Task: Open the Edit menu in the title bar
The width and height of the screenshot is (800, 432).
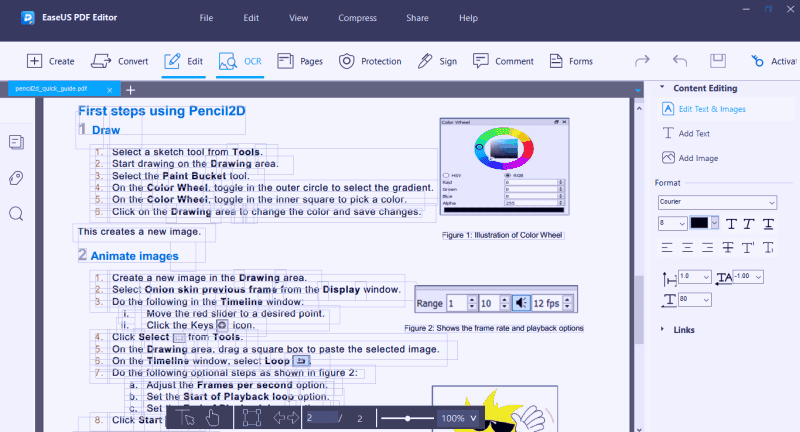Action: tap(251, 18)
